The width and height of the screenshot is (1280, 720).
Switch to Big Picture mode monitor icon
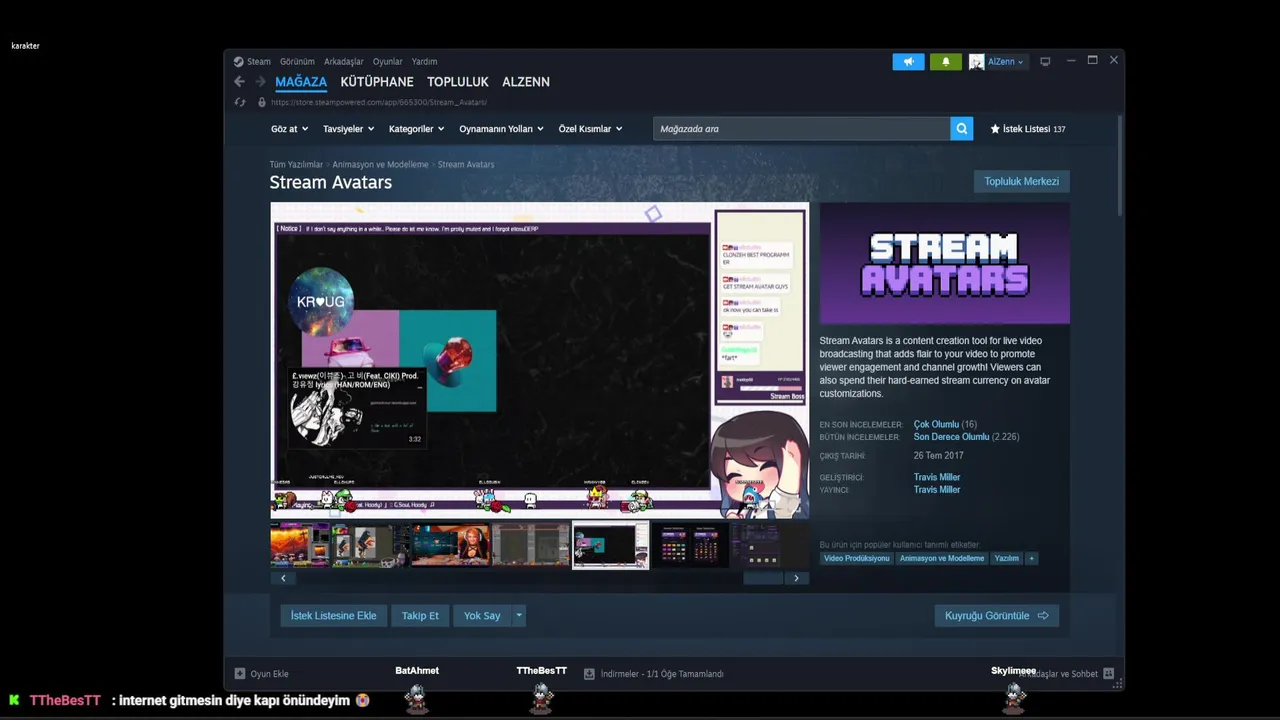pyautogui.click(x=1045, y=62)
